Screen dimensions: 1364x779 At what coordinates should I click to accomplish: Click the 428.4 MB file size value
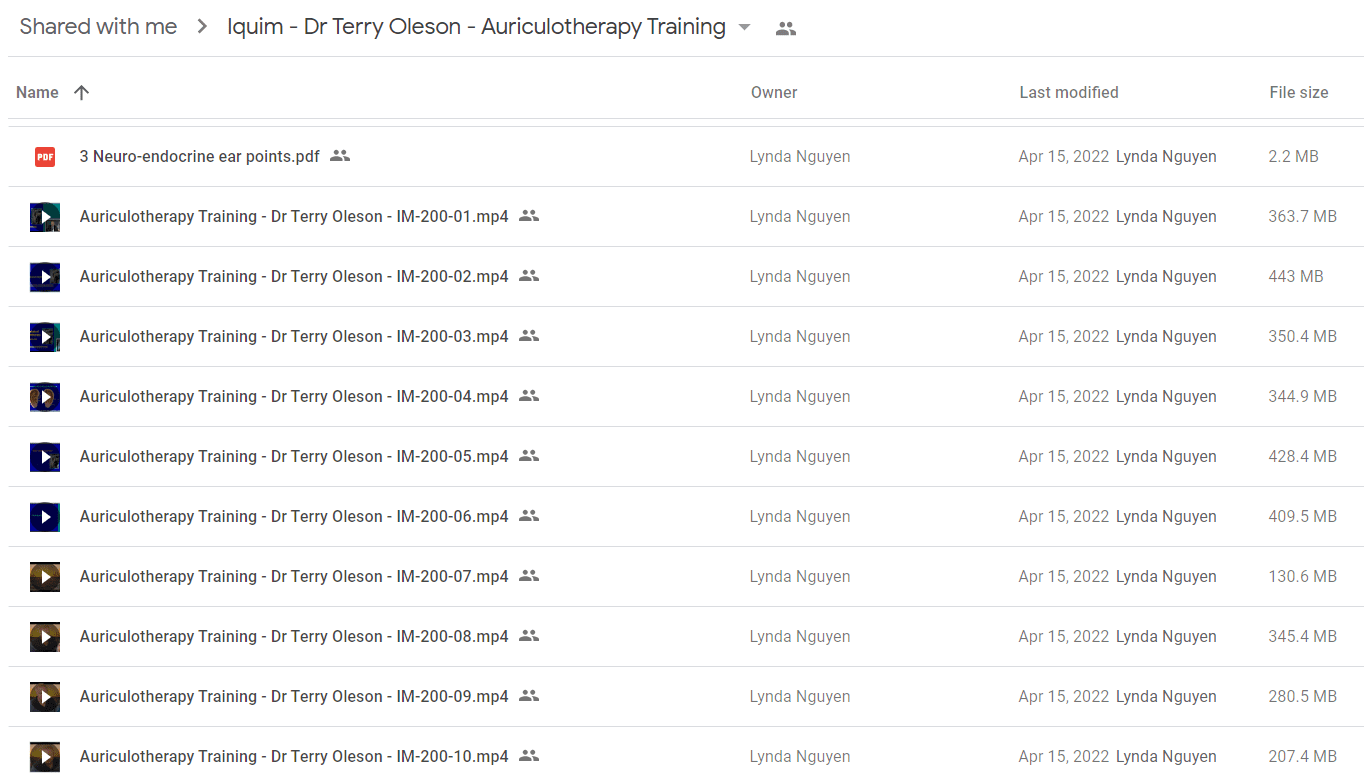(x=1302, y=456)
